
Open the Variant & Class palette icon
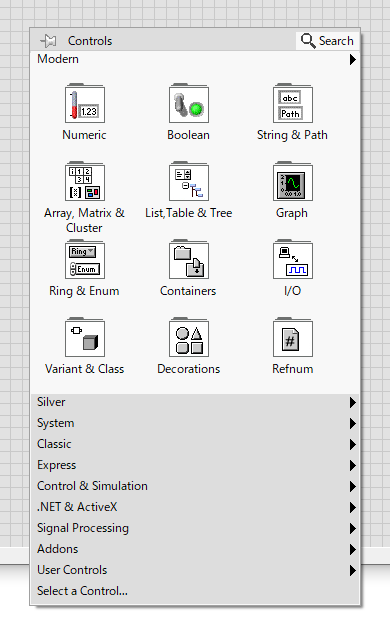[x=85, y=337]
